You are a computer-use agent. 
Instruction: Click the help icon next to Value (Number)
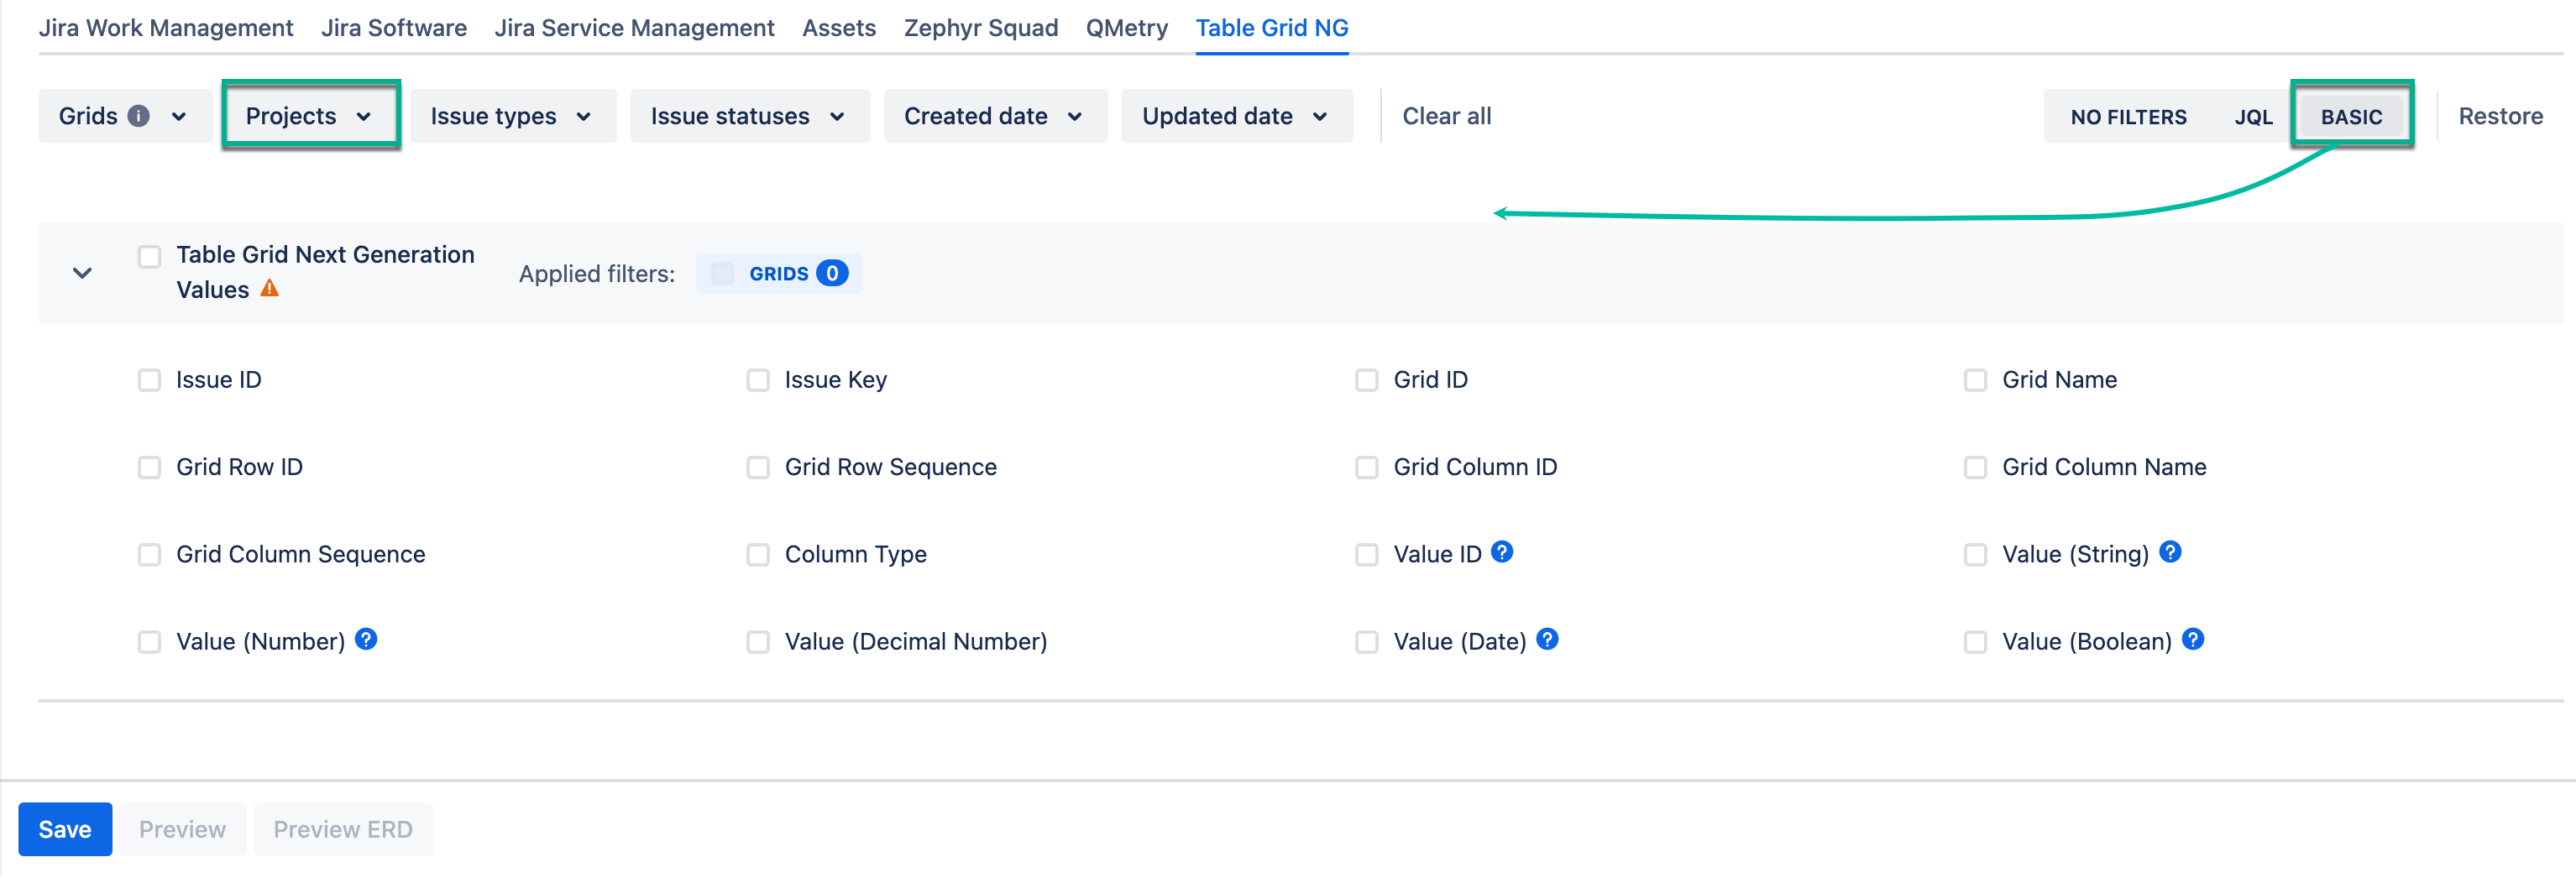pos(367,639)
